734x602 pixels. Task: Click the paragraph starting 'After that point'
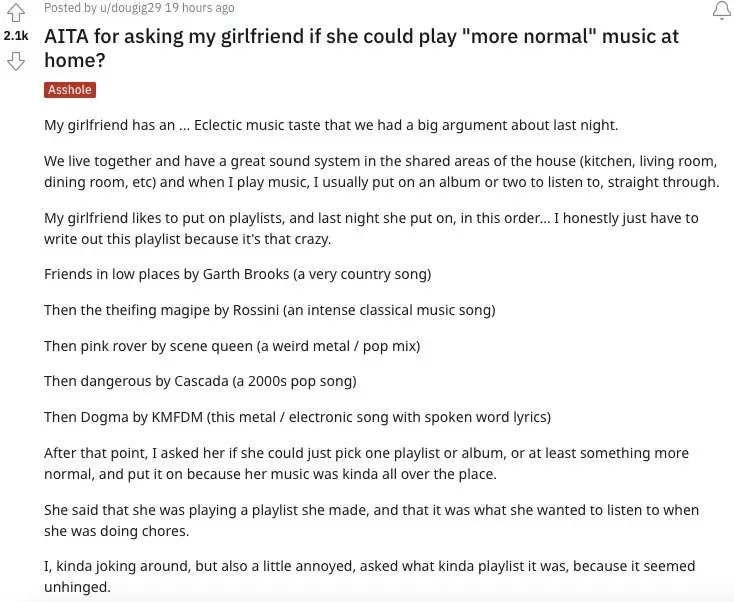367,463
